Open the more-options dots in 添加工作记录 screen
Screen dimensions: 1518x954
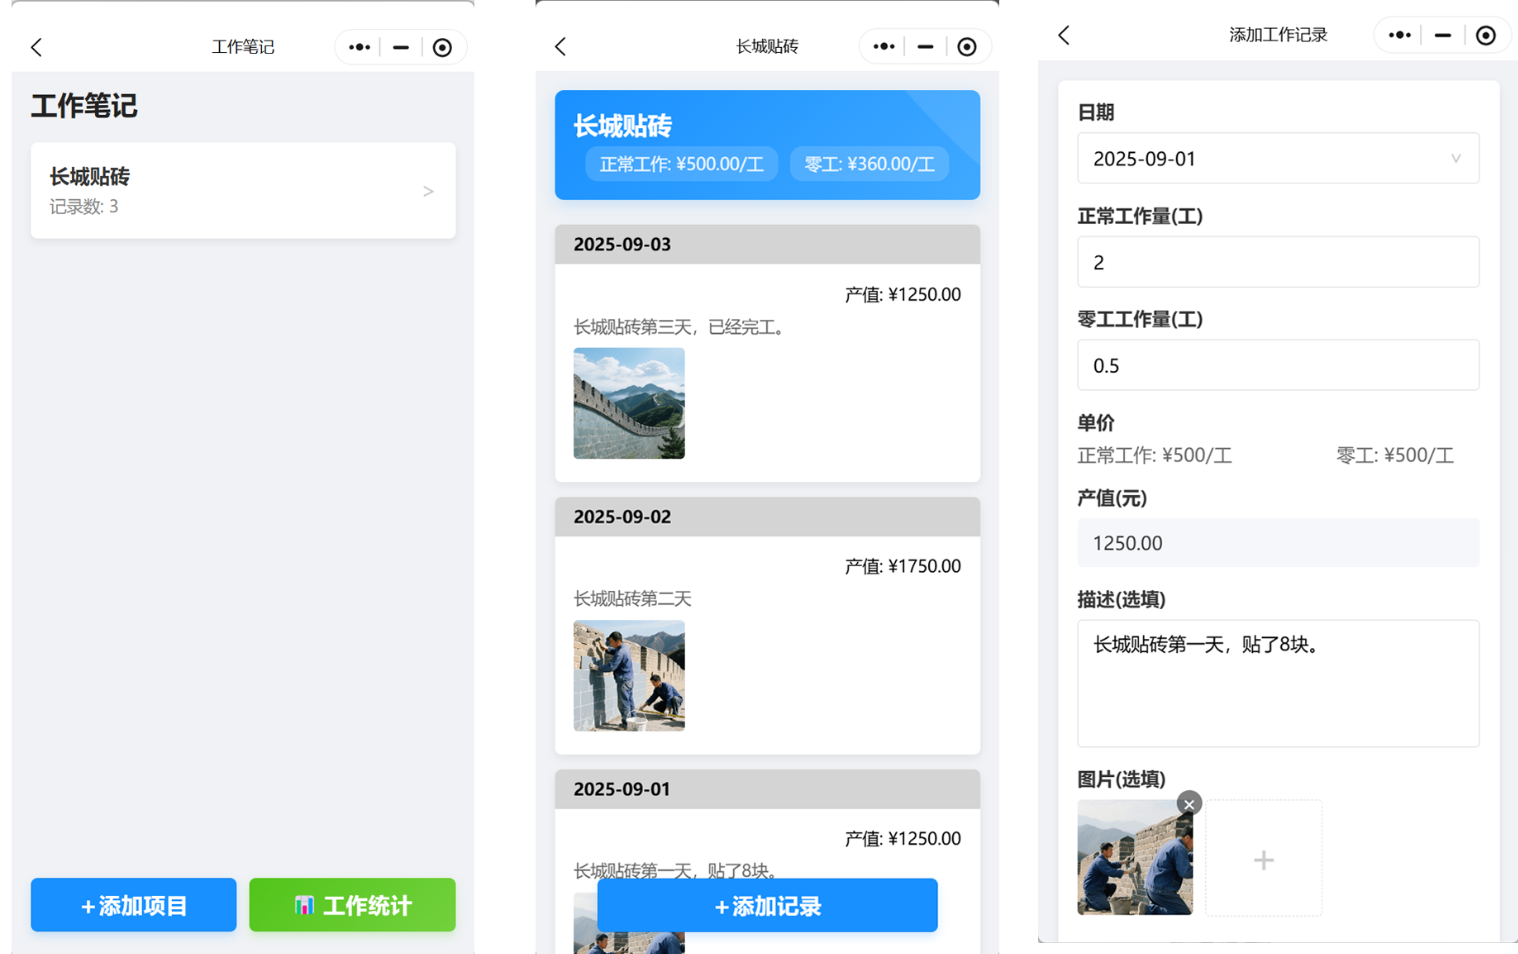pos(1400,35)
